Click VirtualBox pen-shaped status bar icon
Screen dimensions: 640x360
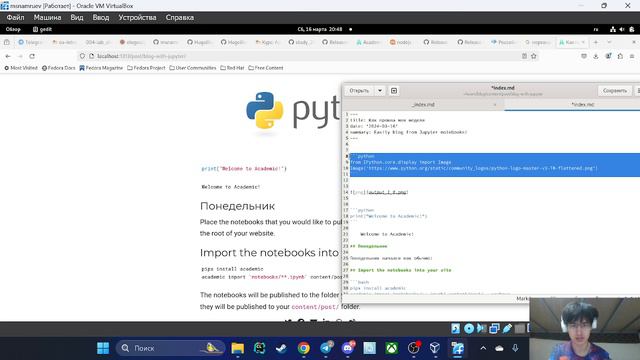click(x=507, y=329)
